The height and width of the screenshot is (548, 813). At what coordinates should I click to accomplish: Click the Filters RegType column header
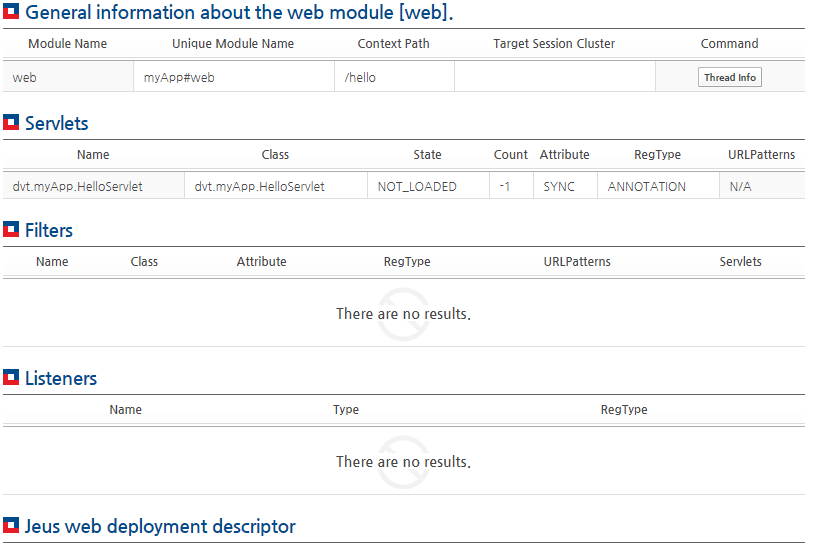point(407,261)
